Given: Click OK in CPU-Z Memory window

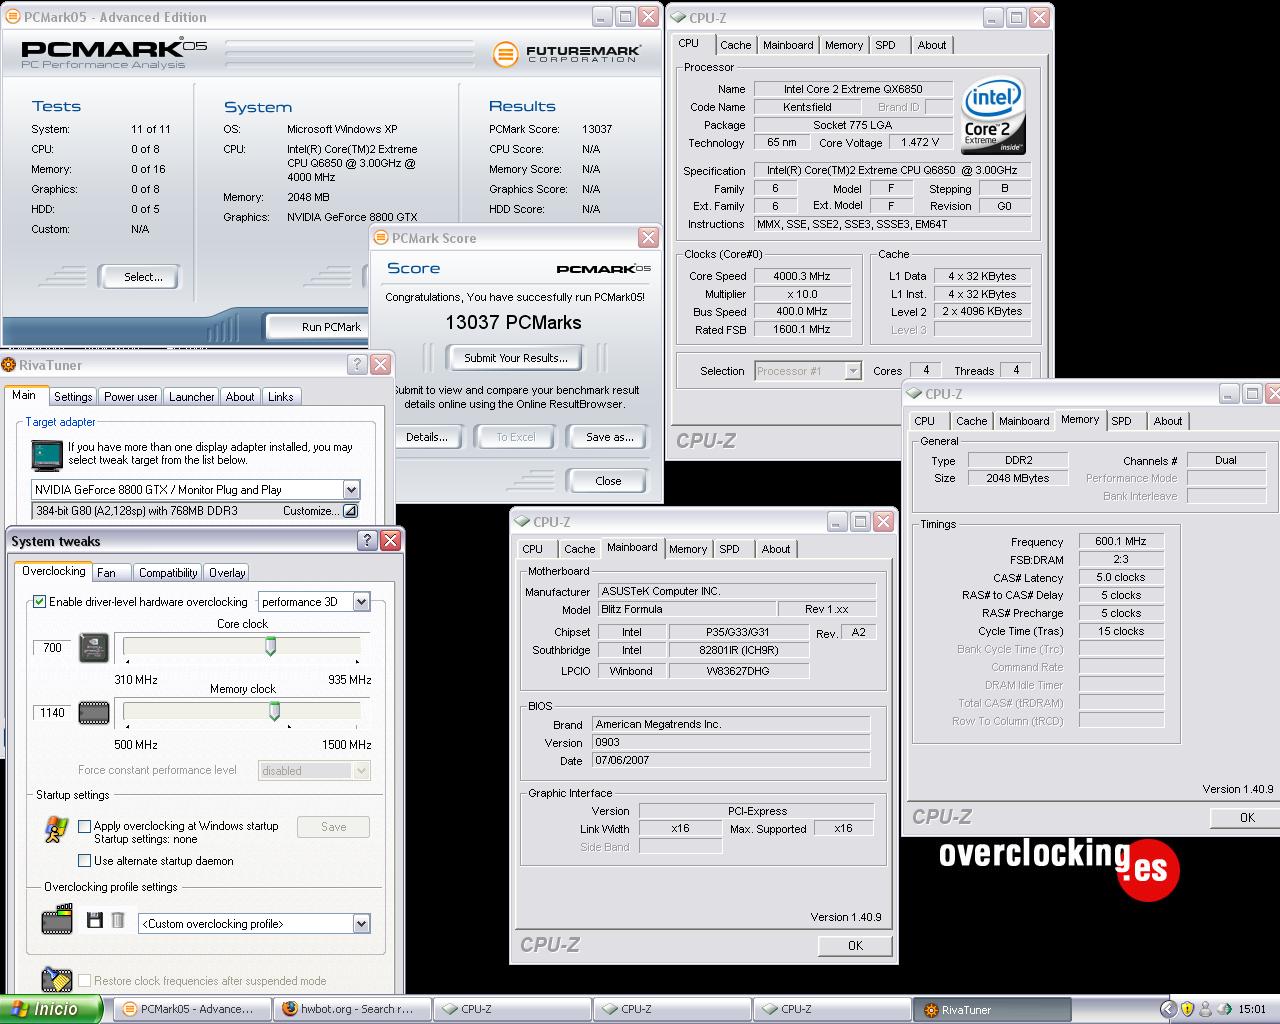Looking at the screenshot, I should click(1245, 817).
